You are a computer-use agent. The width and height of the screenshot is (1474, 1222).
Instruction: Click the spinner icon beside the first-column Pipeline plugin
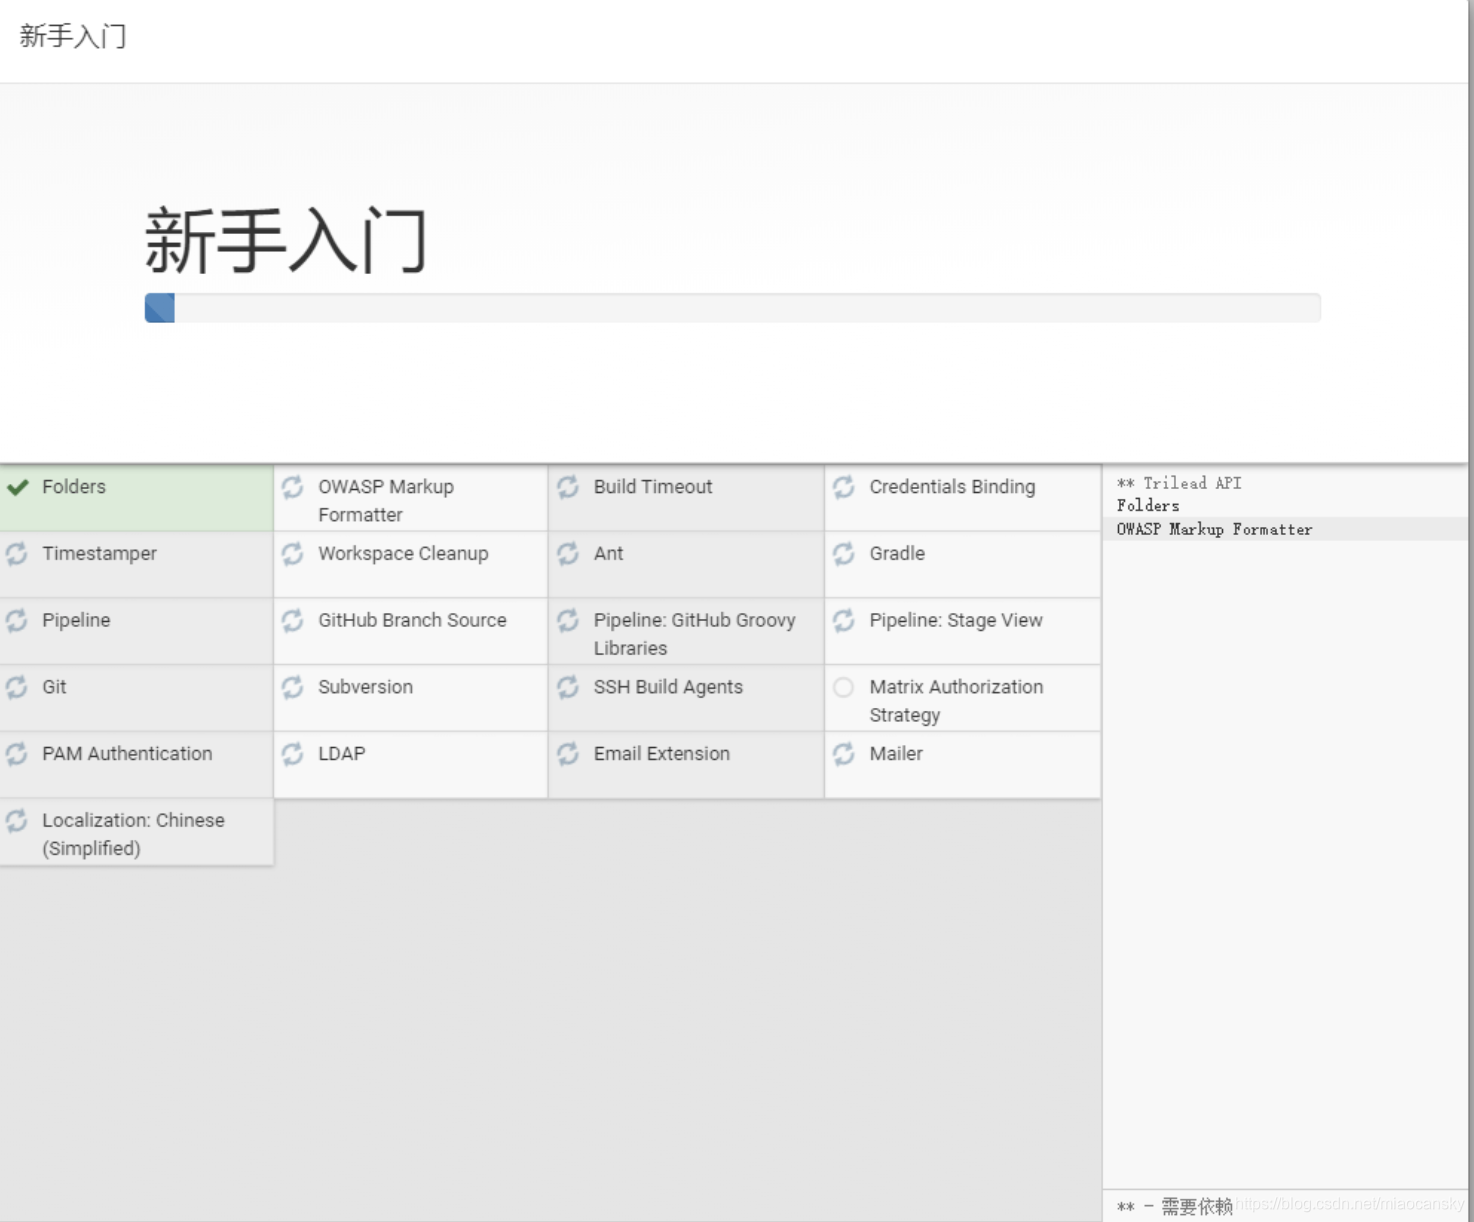[17, 621]
